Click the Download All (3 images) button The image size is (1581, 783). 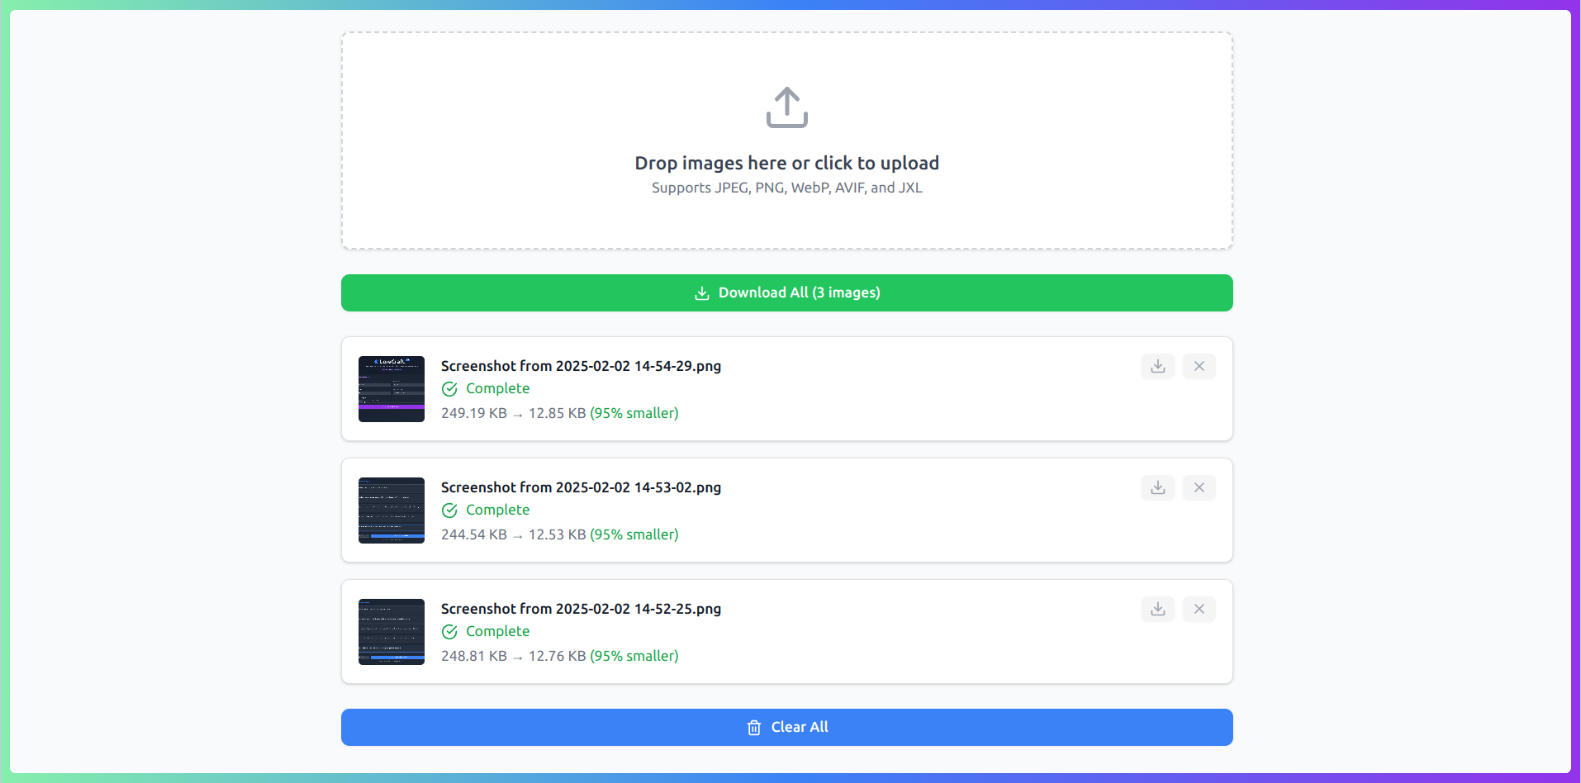(787, 293)
